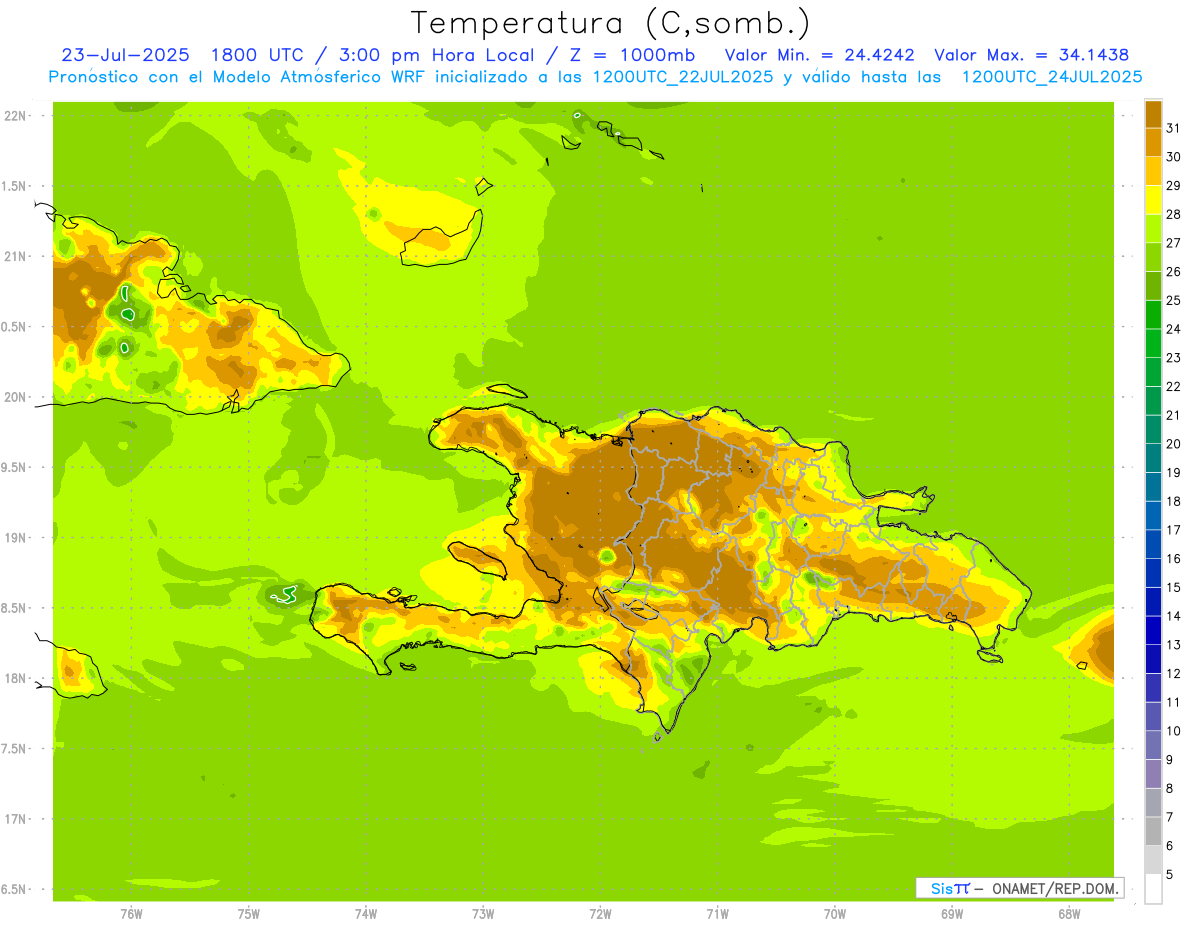The image size is (1200, 927).
Task: Click the colorbar label '20'
Action: coord(1173,444)
